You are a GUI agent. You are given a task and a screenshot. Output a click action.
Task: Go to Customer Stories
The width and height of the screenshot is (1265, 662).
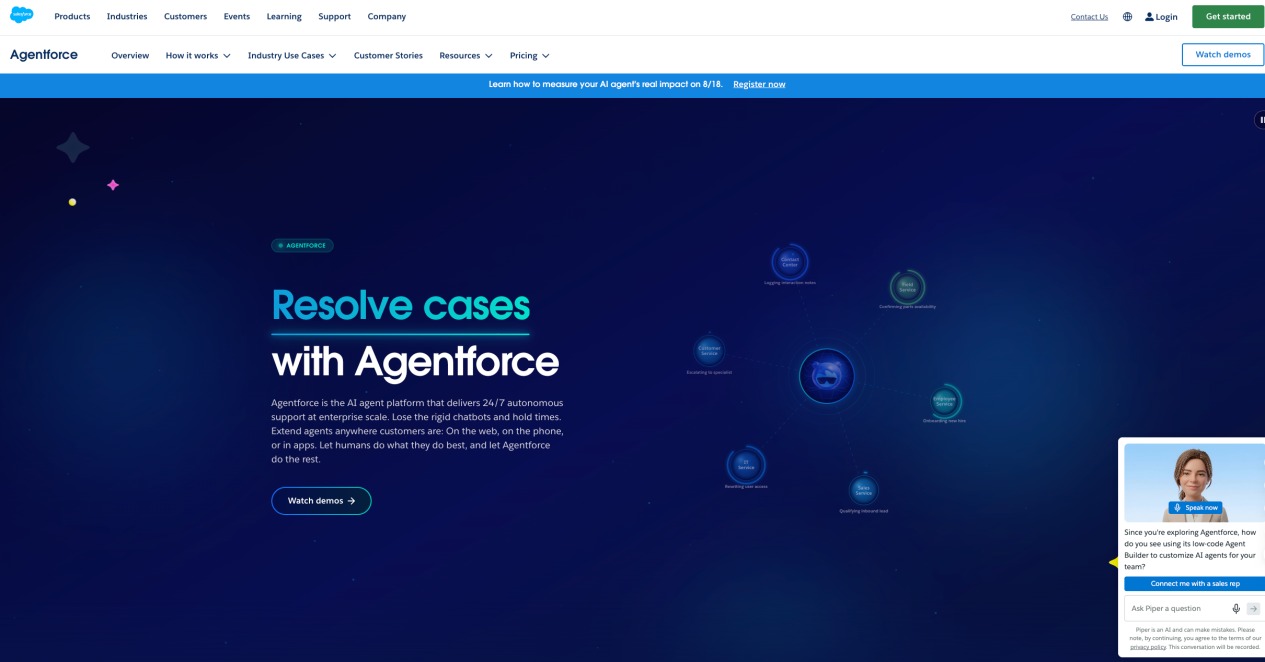(x=388, y=55)
